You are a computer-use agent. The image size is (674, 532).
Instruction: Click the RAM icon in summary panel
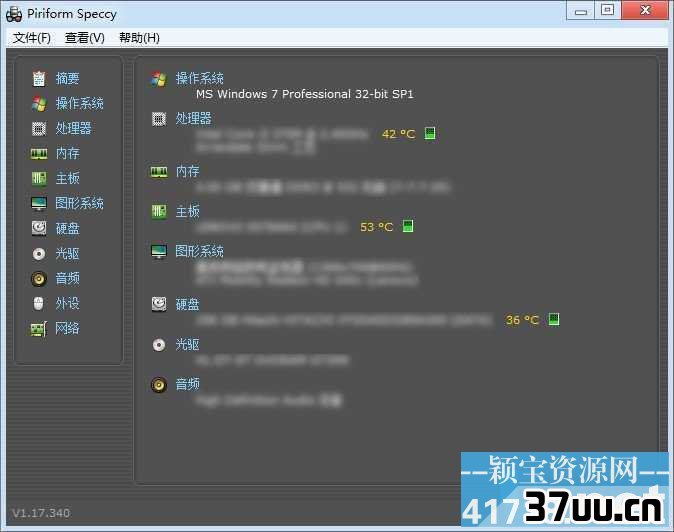(x=159, y=172)
